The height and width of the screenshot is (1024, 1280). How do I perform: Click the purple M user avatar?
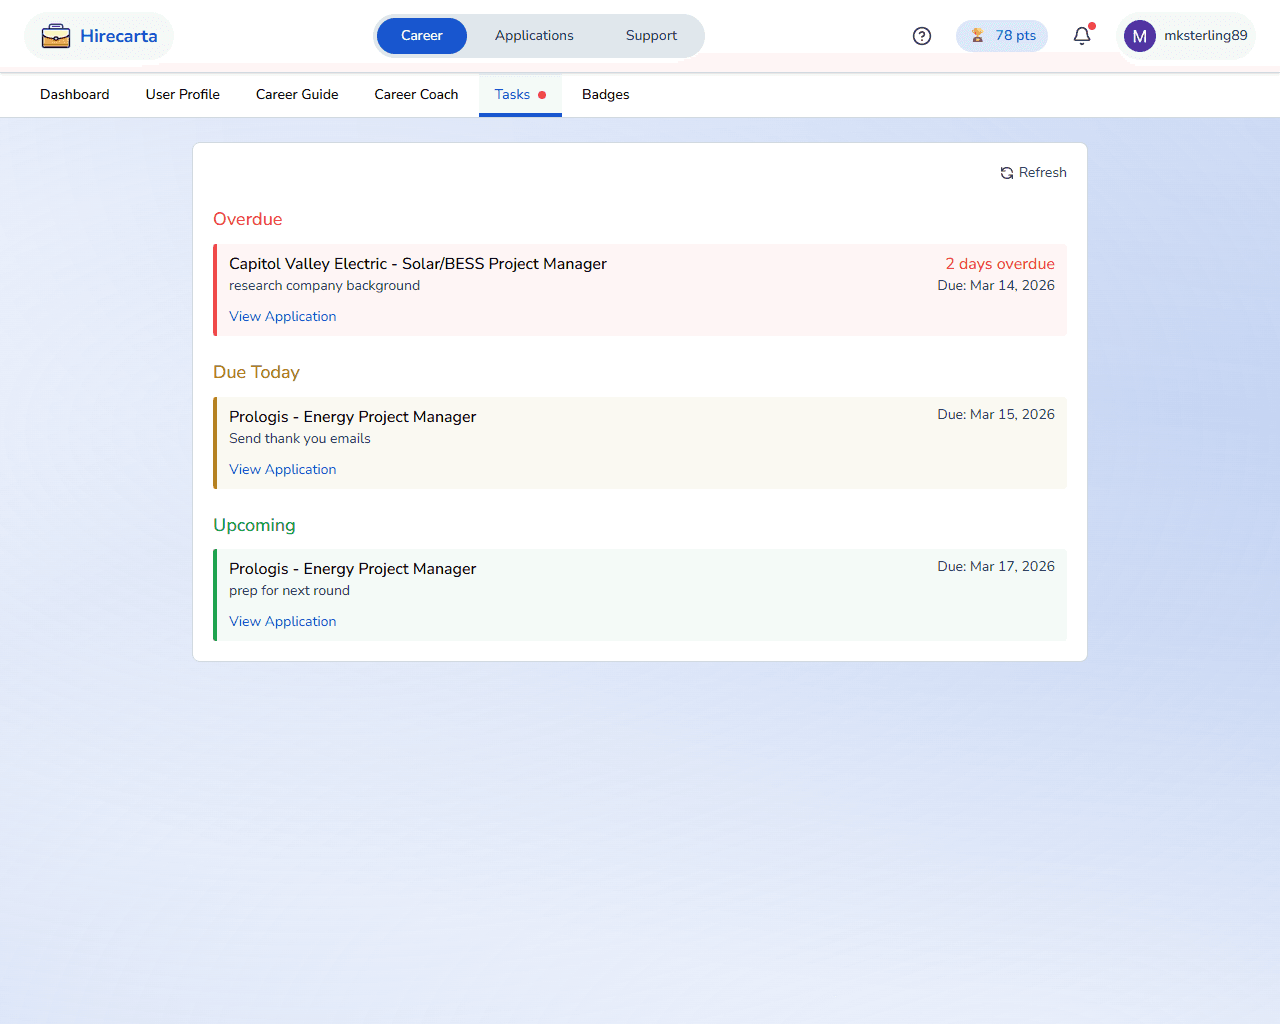[1139, 36]
